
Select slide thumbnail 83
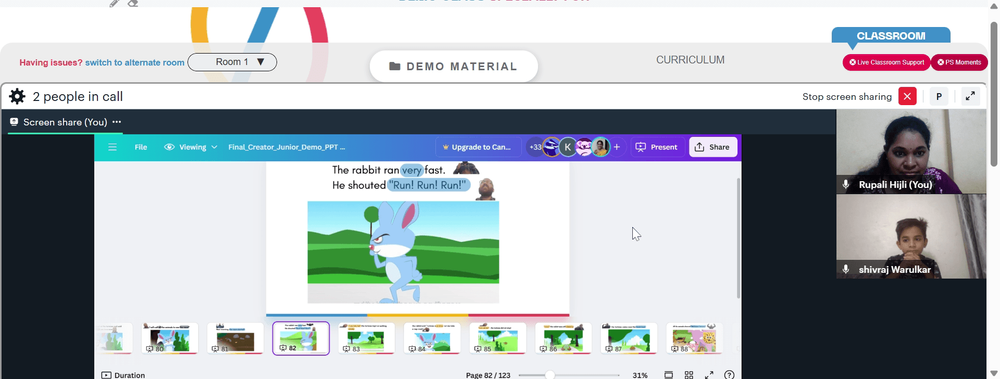[x=367, y=338]
